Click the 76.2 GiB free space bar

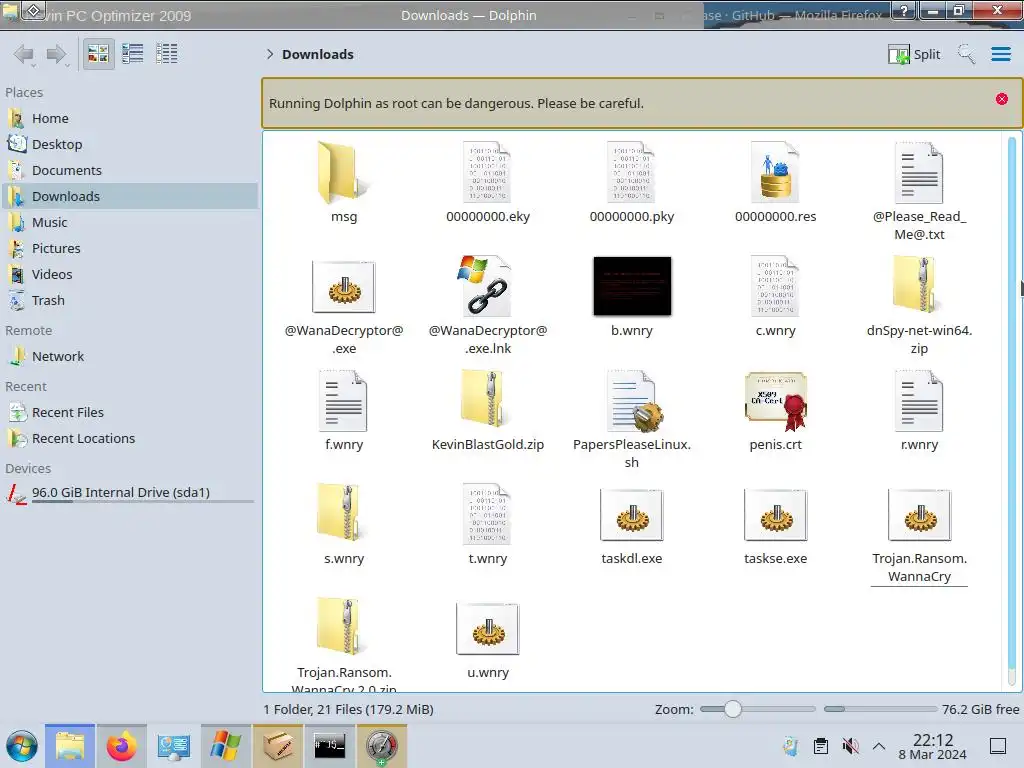click(880, 709)
